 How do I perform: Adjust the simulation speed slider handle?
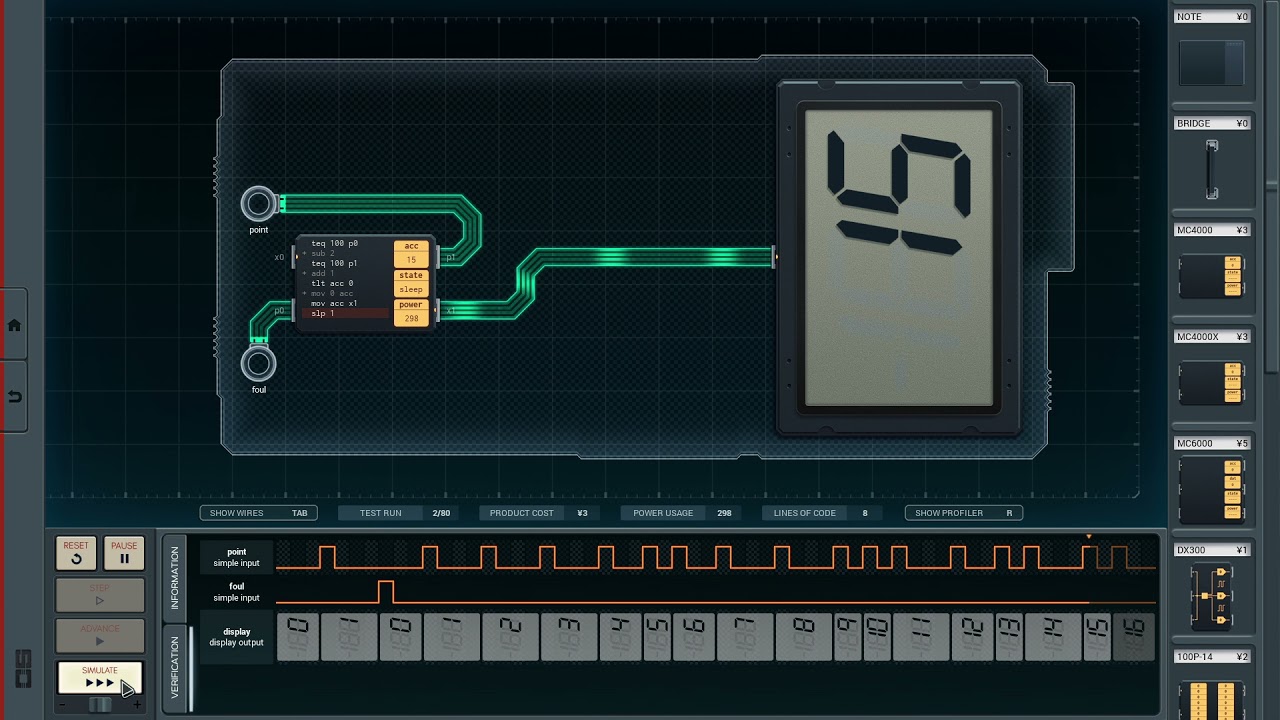point(100,705)
